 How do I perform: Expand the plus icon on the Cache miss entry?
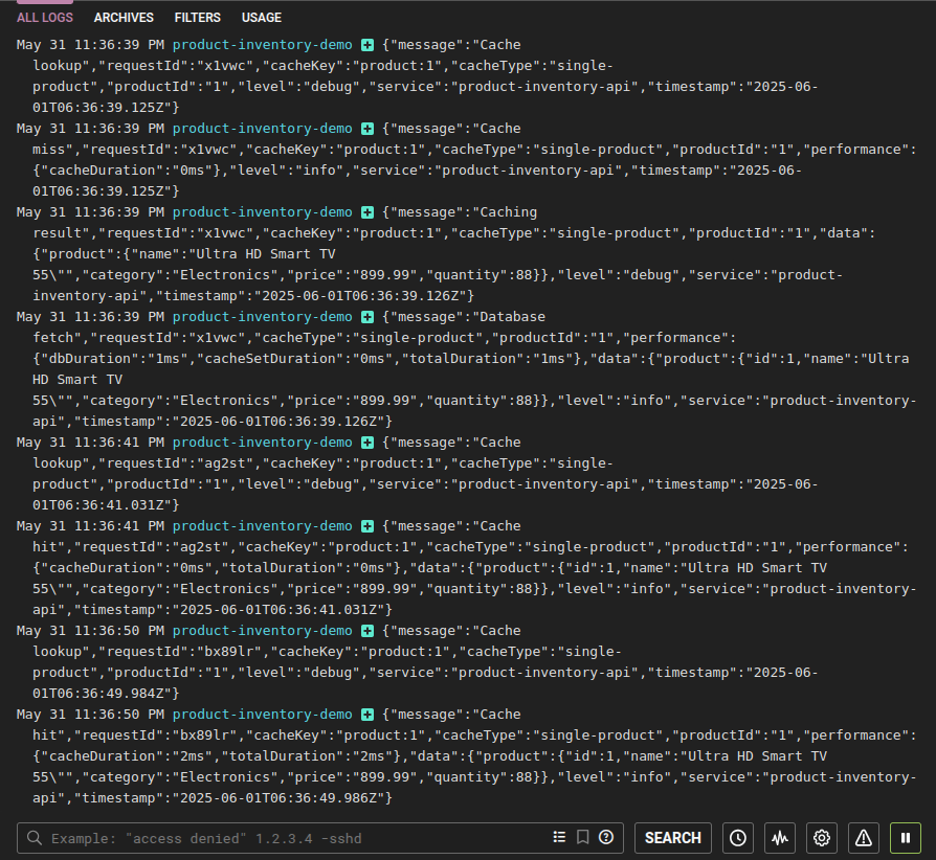point(368,128)
